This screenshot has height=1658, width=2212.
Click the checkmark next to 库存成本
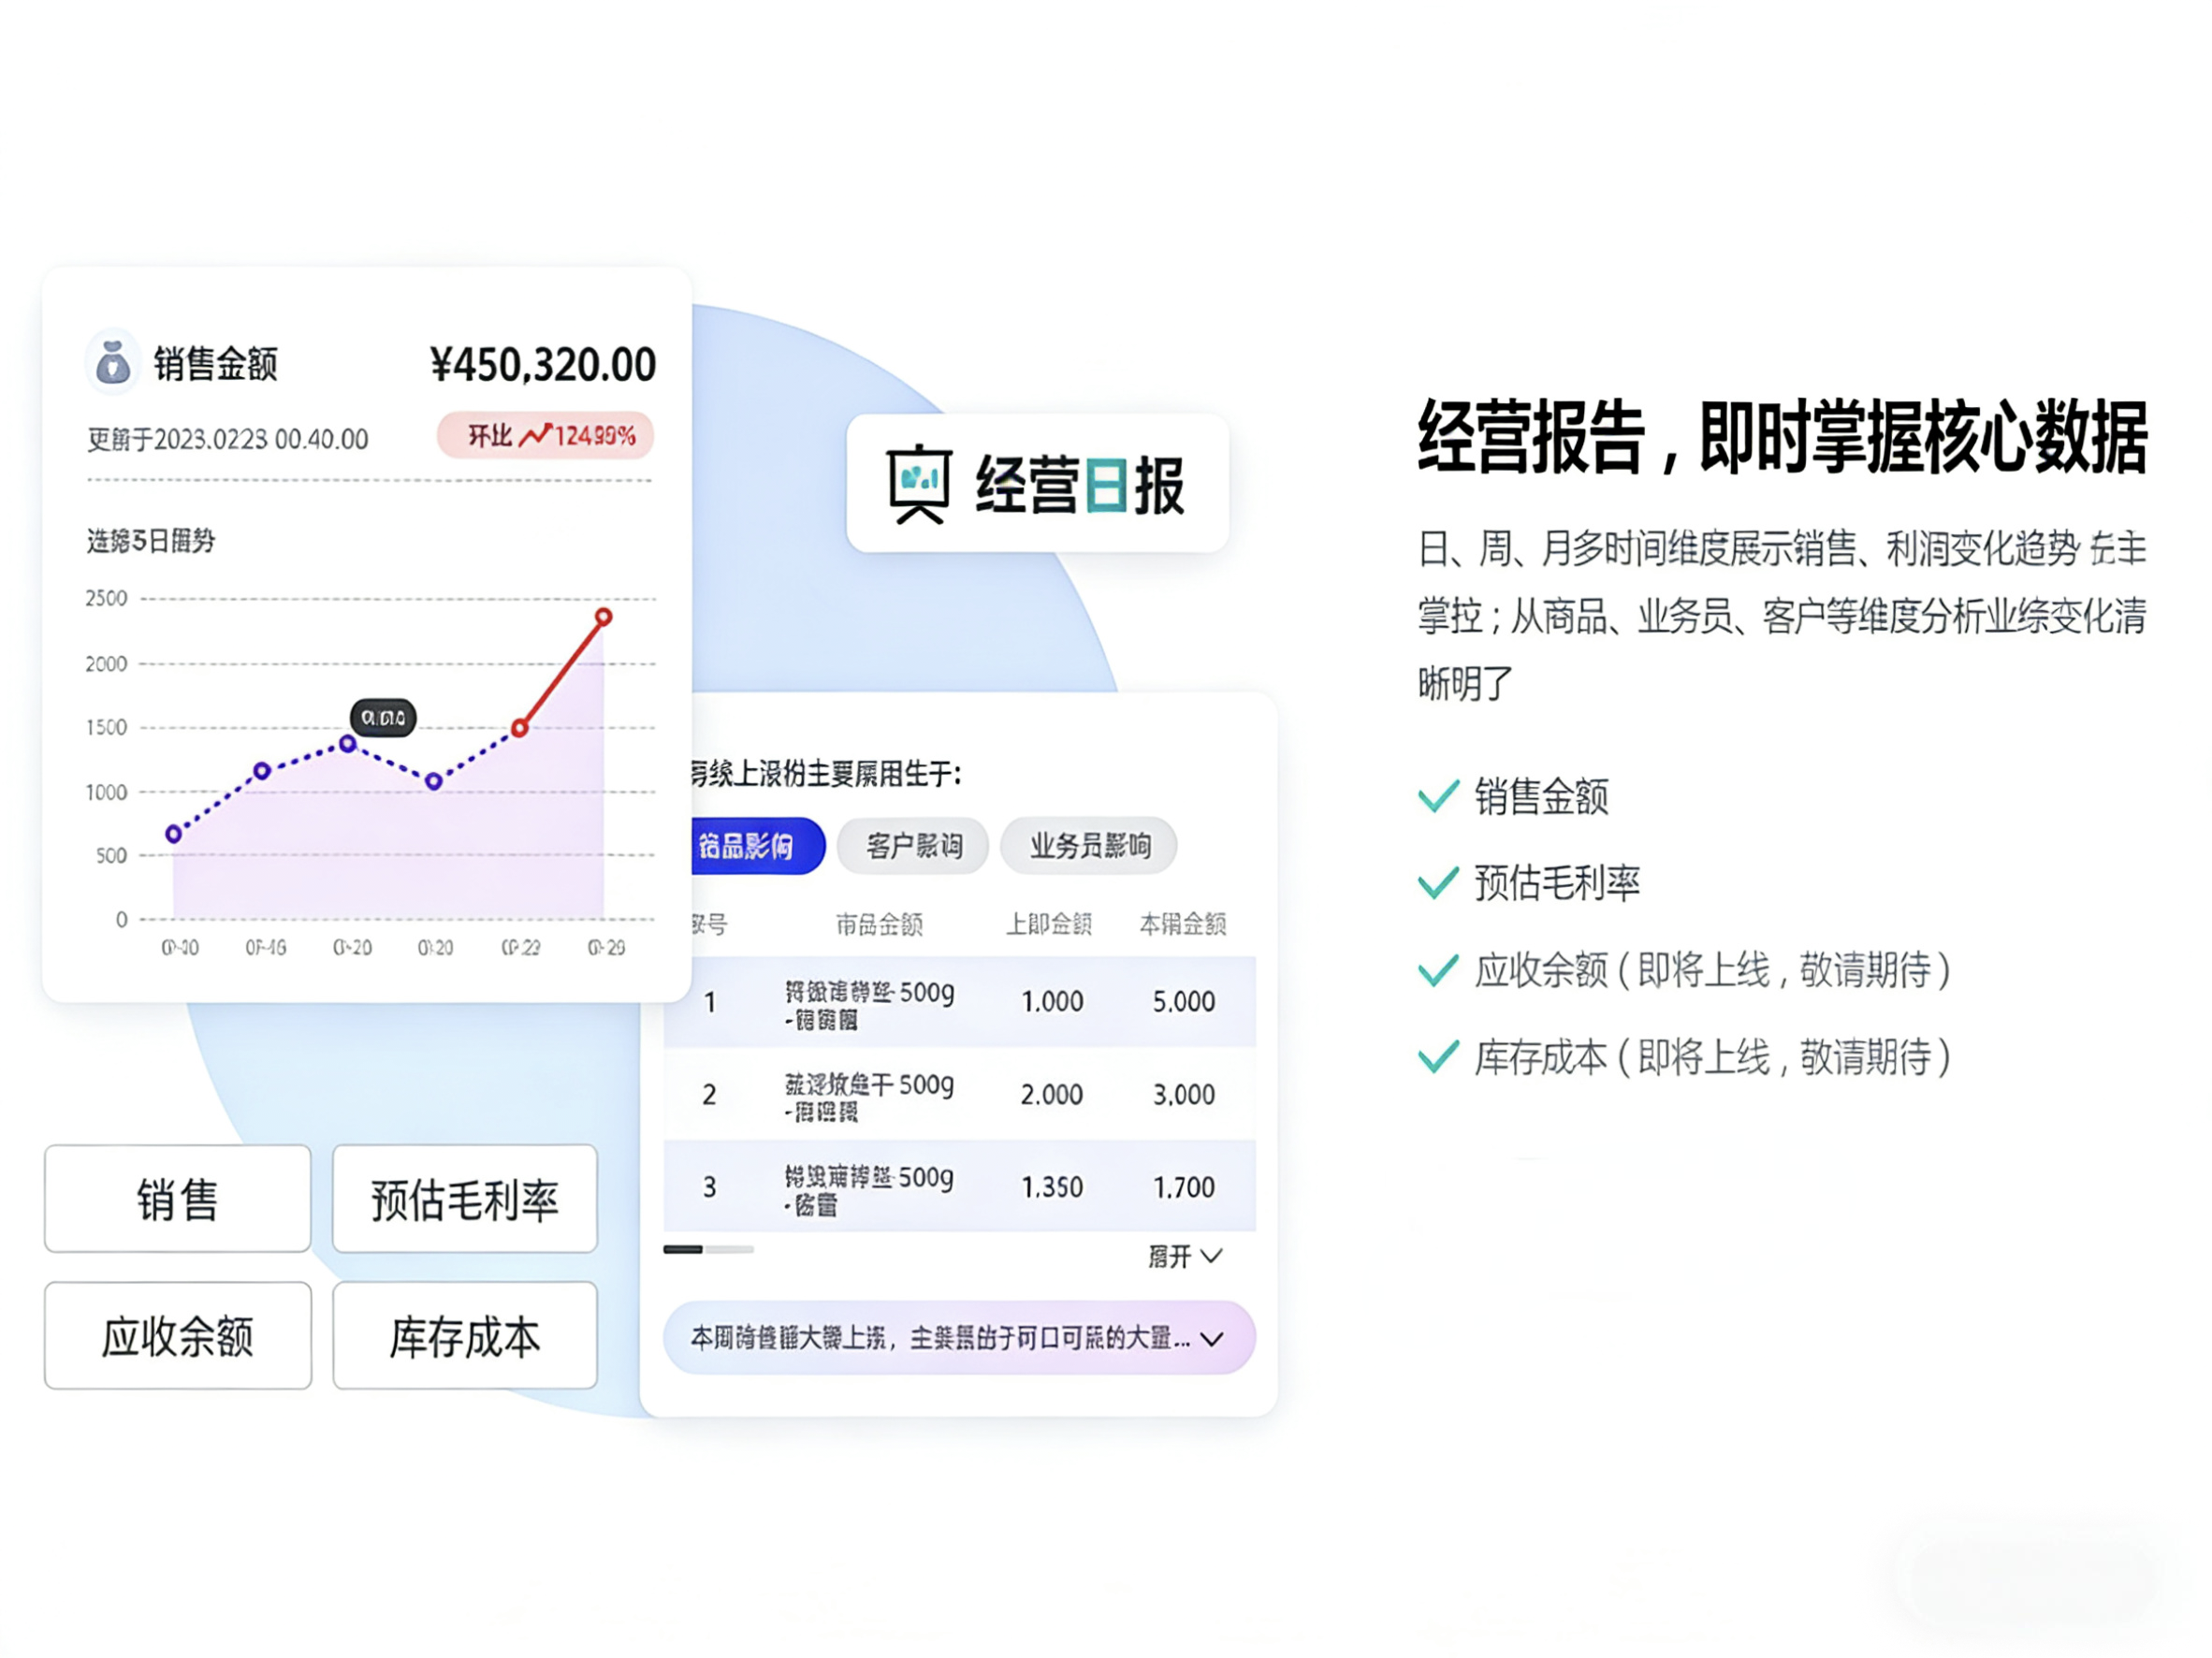pos(1438,1057)
